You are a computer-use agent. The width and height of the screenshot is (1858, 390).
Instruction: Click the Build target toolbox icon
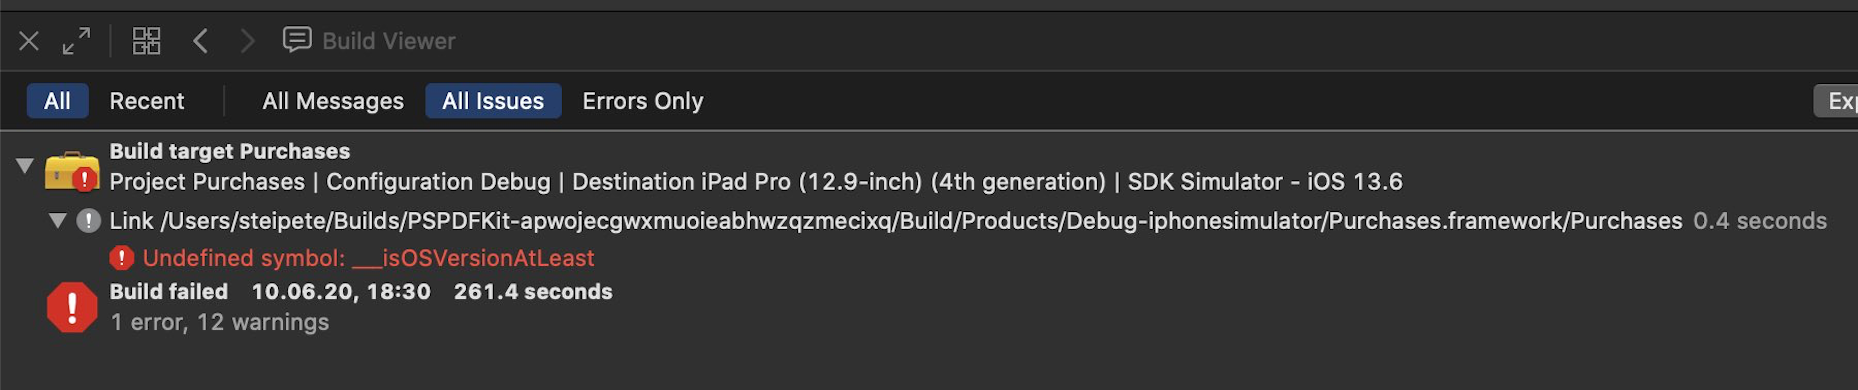[x=72, y=171]
